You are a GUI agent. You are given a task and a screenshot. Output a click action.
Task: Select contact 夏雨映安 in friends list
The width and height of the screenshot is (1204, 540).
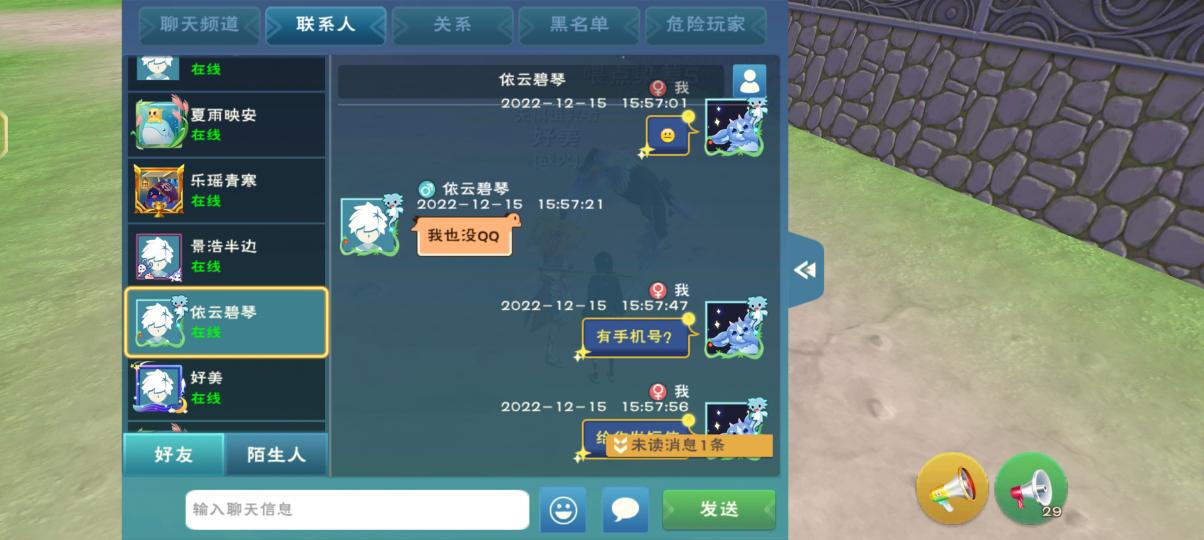pyautogui.click(x=226, y=124)
